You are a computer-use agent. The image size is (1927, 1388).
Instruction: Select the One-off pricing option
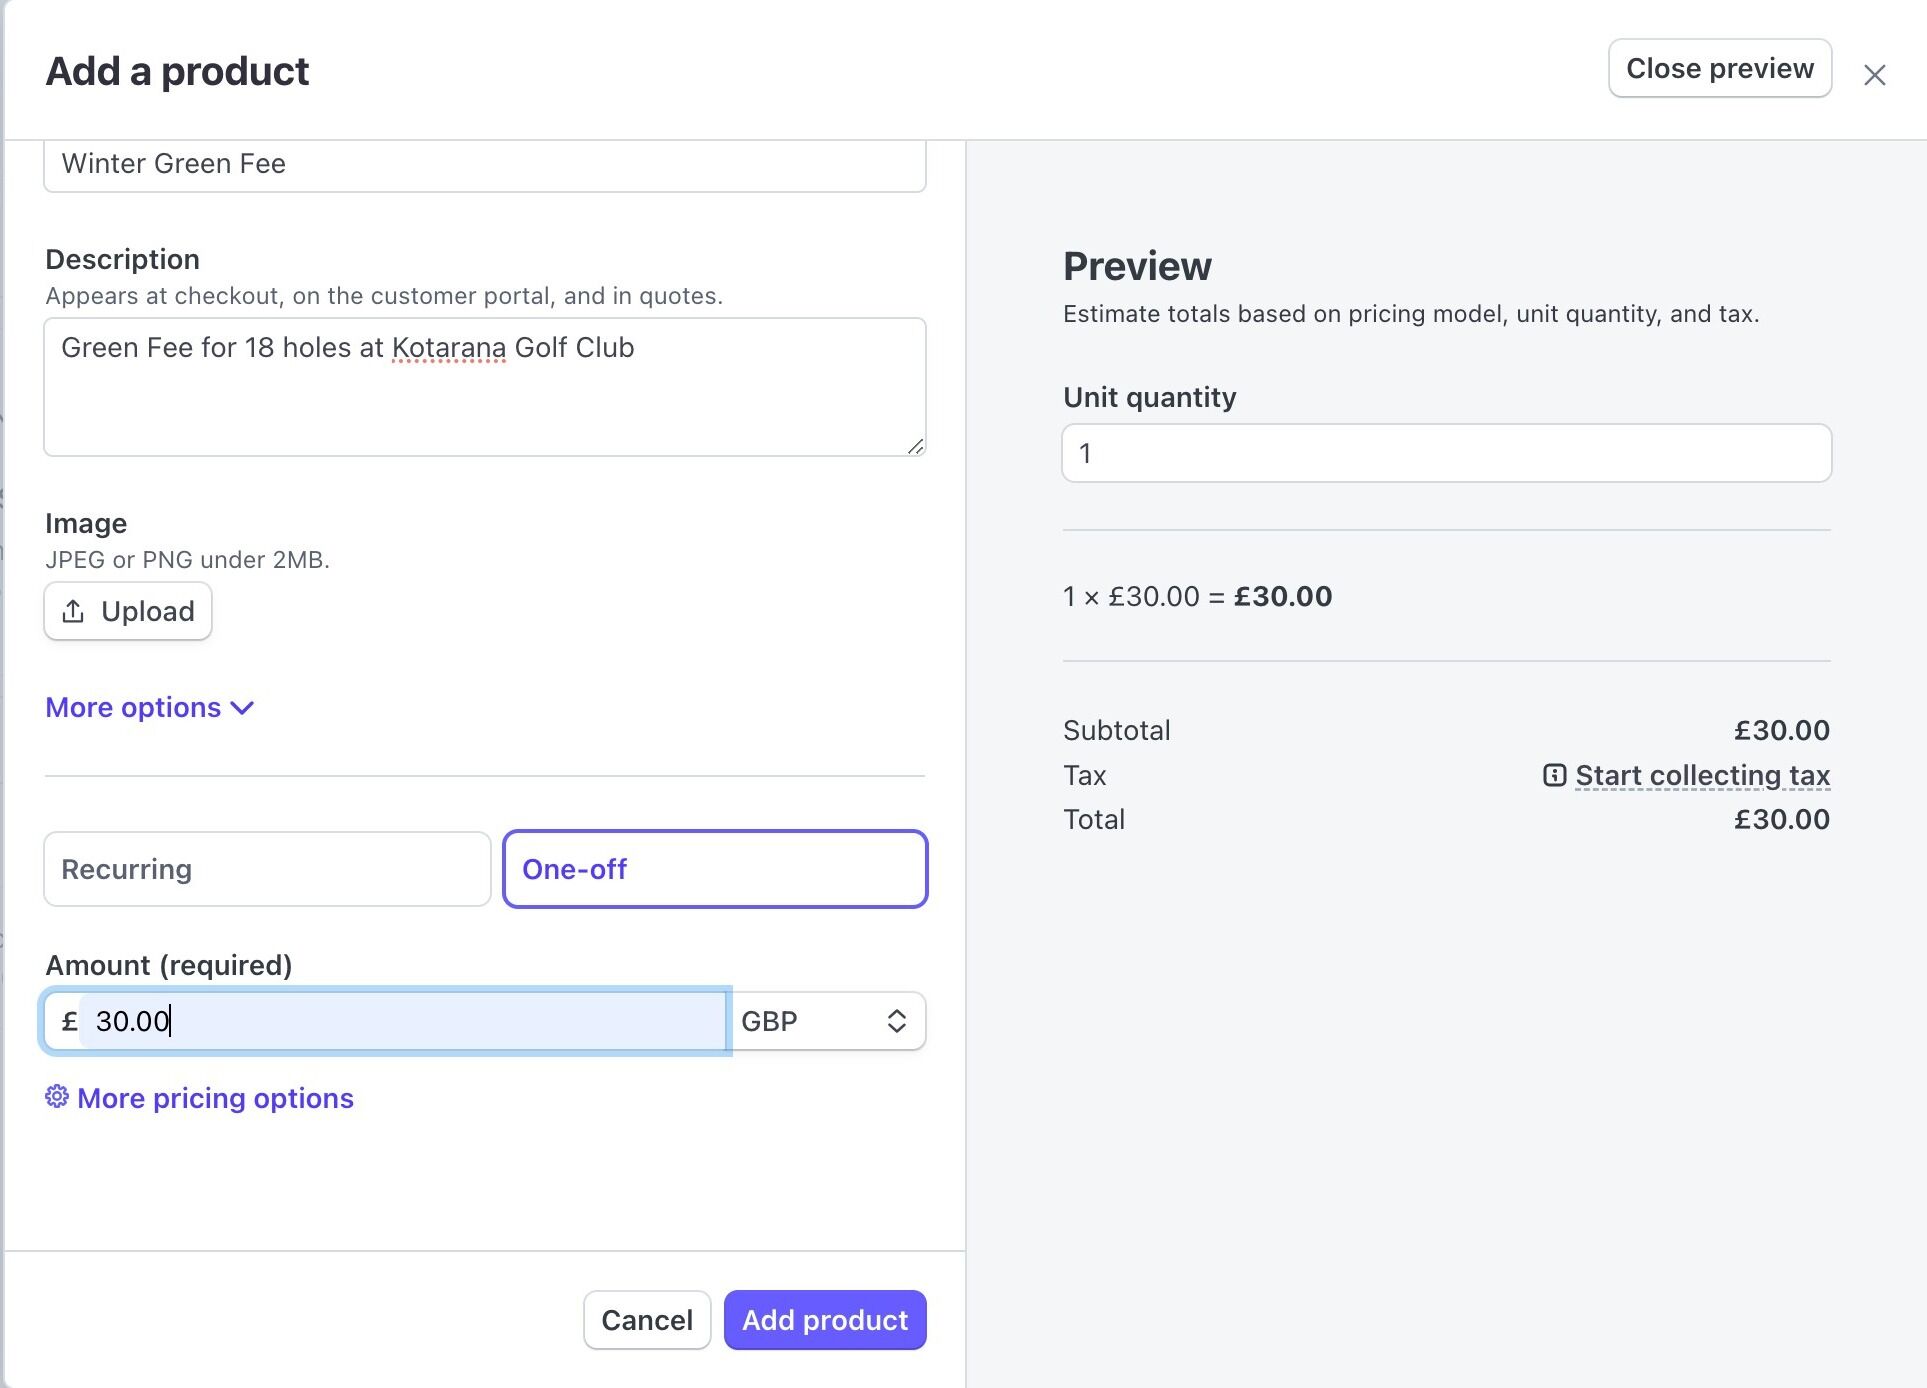(x=714, y=869)
